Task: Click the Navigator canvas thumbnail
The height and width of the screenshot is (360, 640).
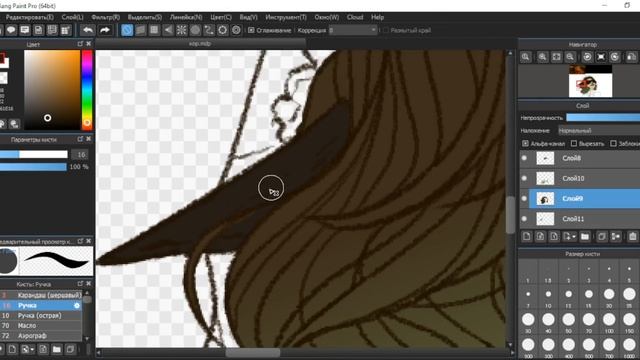Action: pyautogui.click(x=590, y=81)
